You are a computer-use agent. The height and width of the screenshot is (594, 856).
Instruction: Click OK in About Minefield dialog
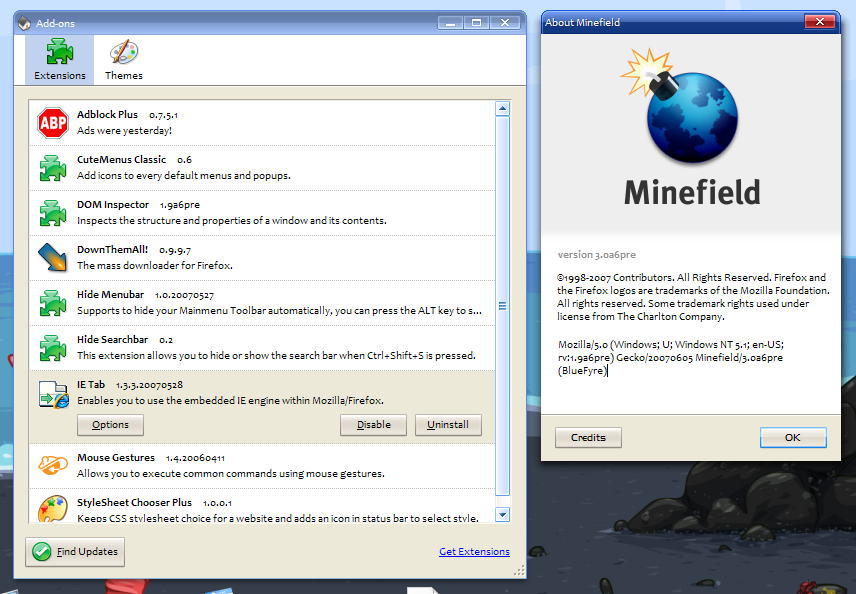click(x=793, y=437)
